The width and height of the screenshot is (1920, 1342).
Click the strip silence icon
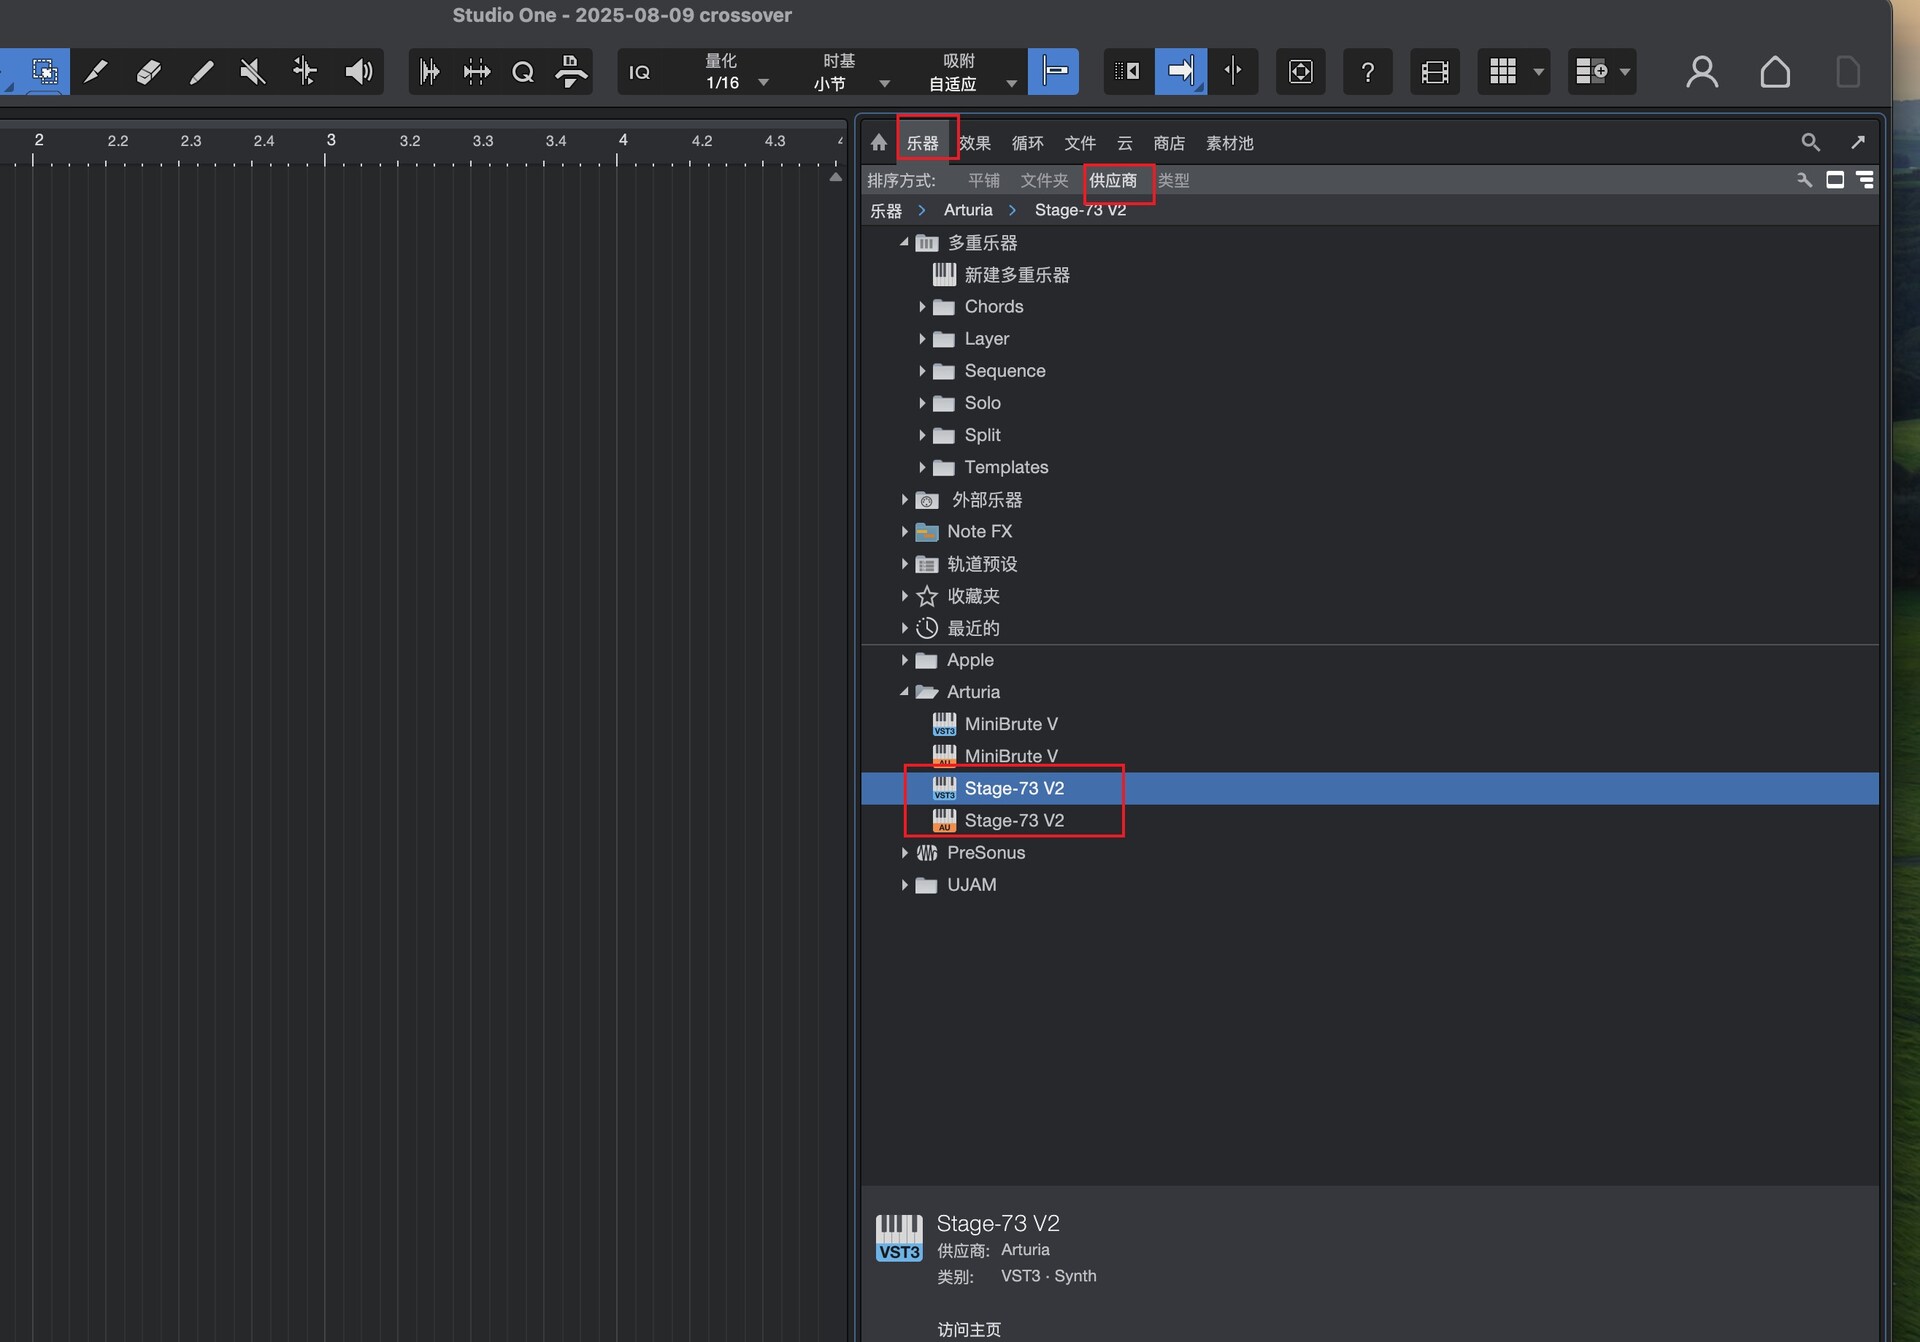429,71
